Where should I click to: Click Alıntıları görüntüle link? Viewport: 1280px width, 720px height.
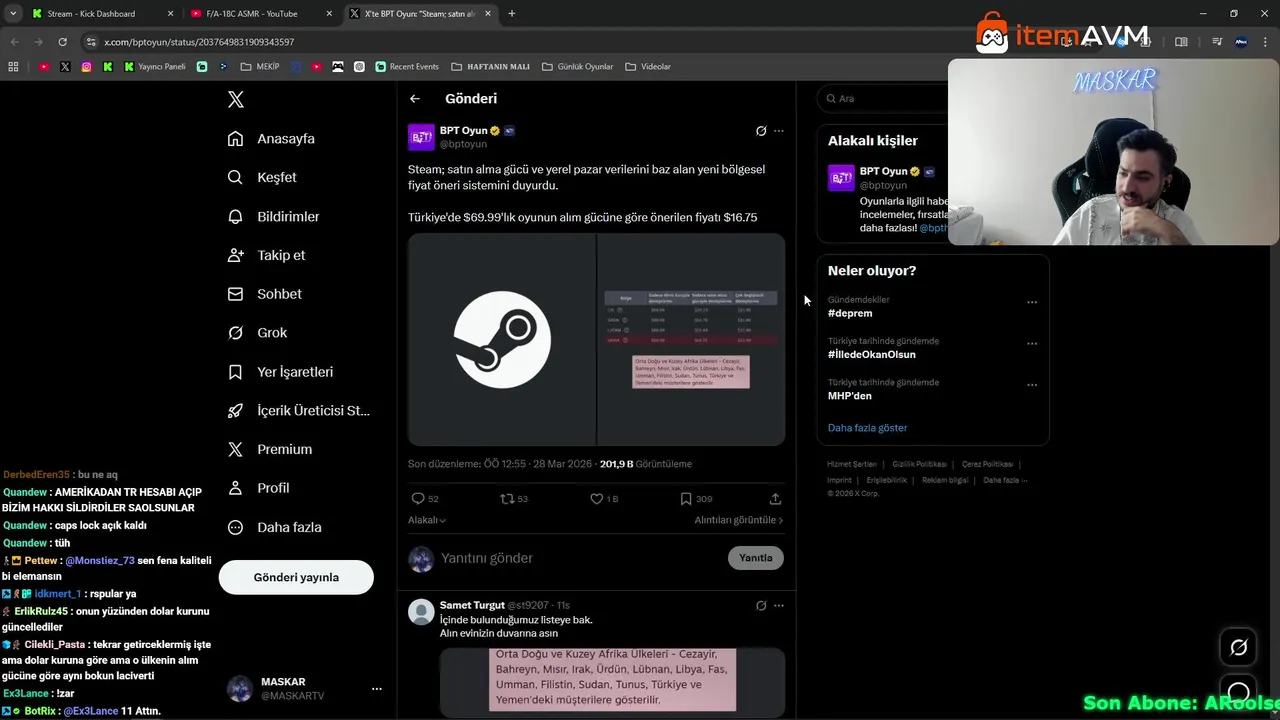(739, 520)
